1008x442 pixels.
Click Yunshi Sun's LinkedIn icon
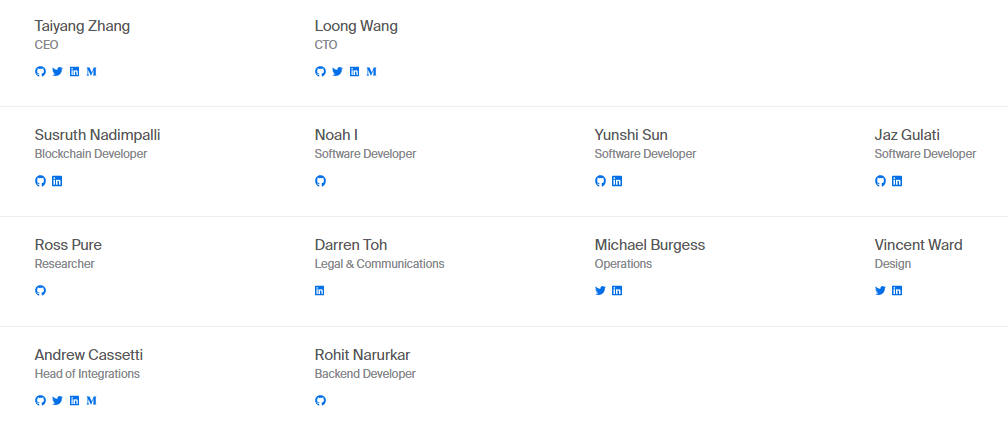tap(617, 181)
